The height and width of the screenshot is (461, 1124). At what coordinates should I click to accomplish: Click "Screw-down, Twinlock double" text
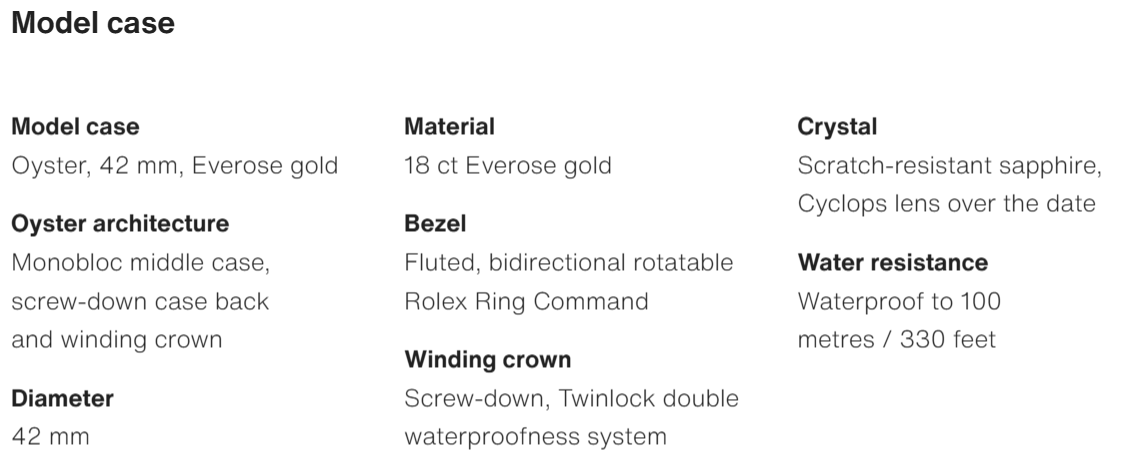[572, 399]
